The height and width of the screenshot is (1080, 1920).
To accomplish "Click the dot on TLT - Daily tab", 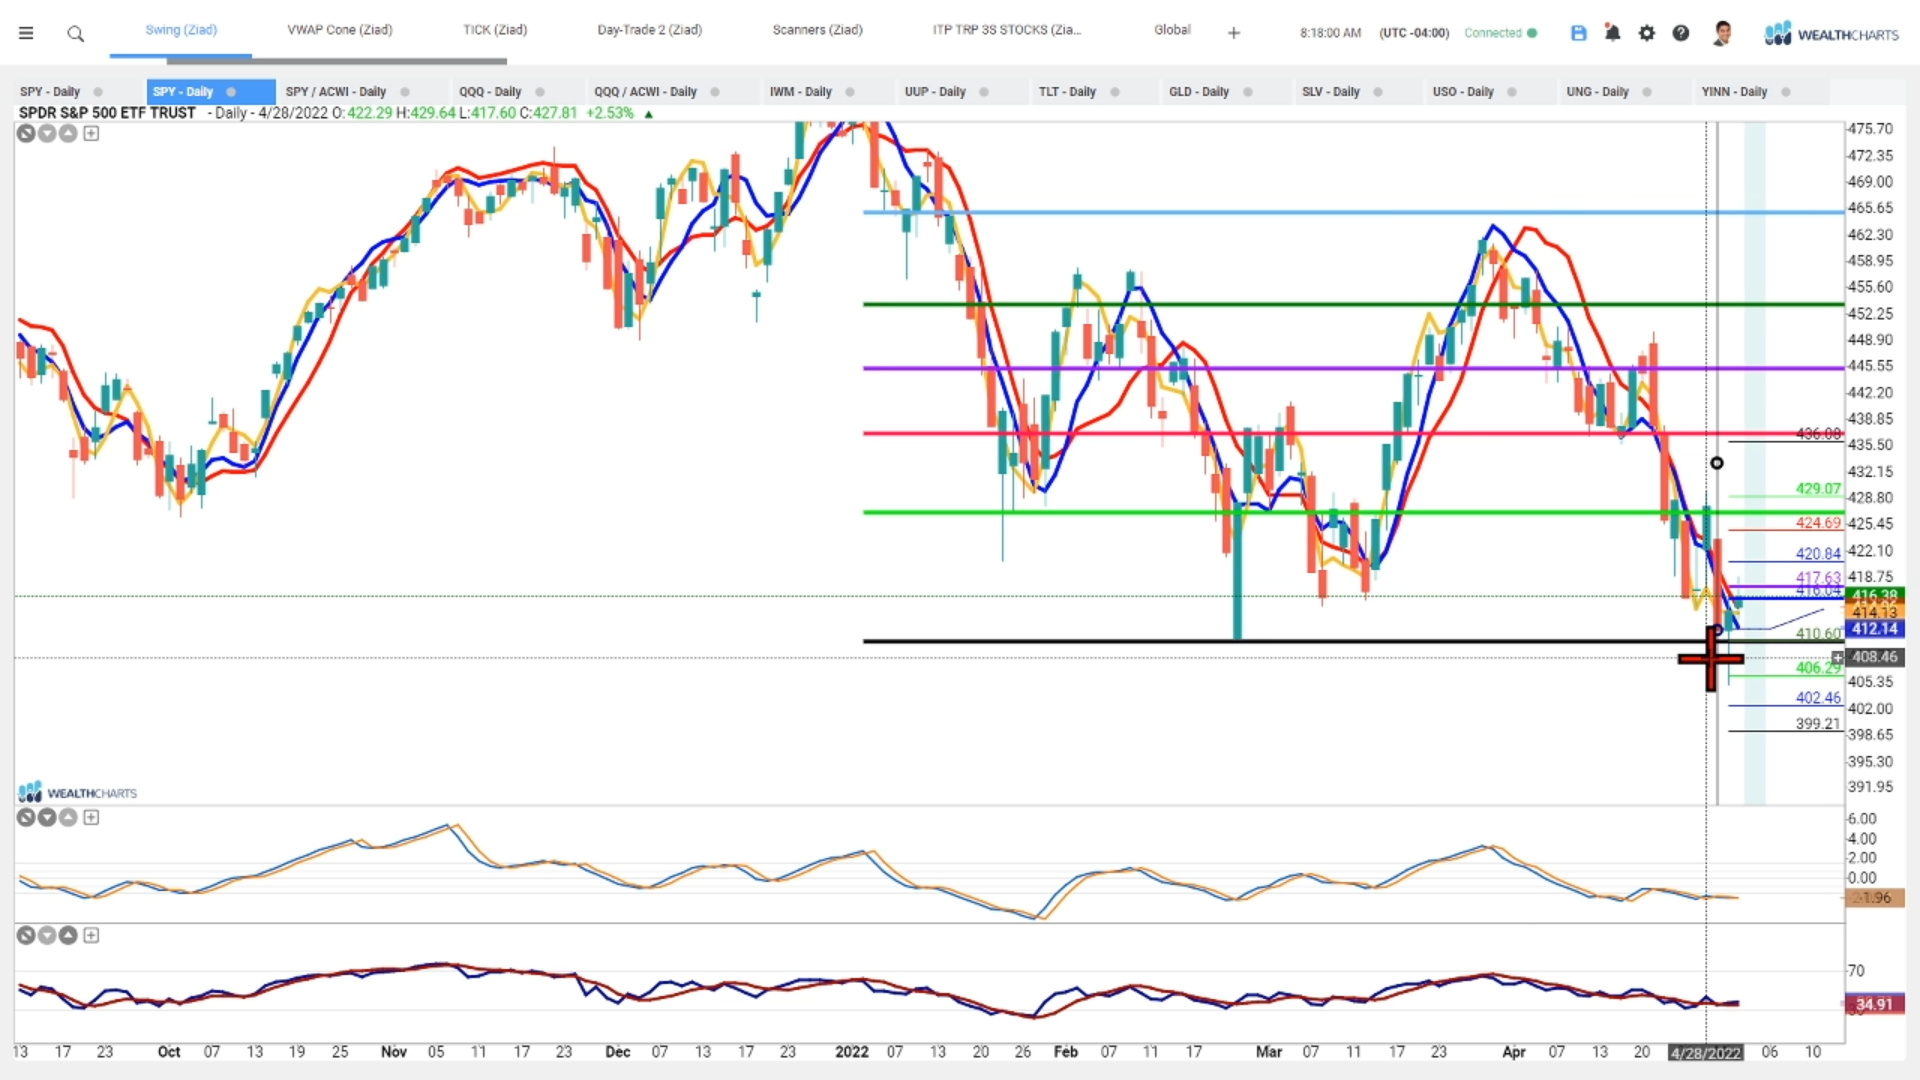I will pyautogui.click(x=1115, y=92).
